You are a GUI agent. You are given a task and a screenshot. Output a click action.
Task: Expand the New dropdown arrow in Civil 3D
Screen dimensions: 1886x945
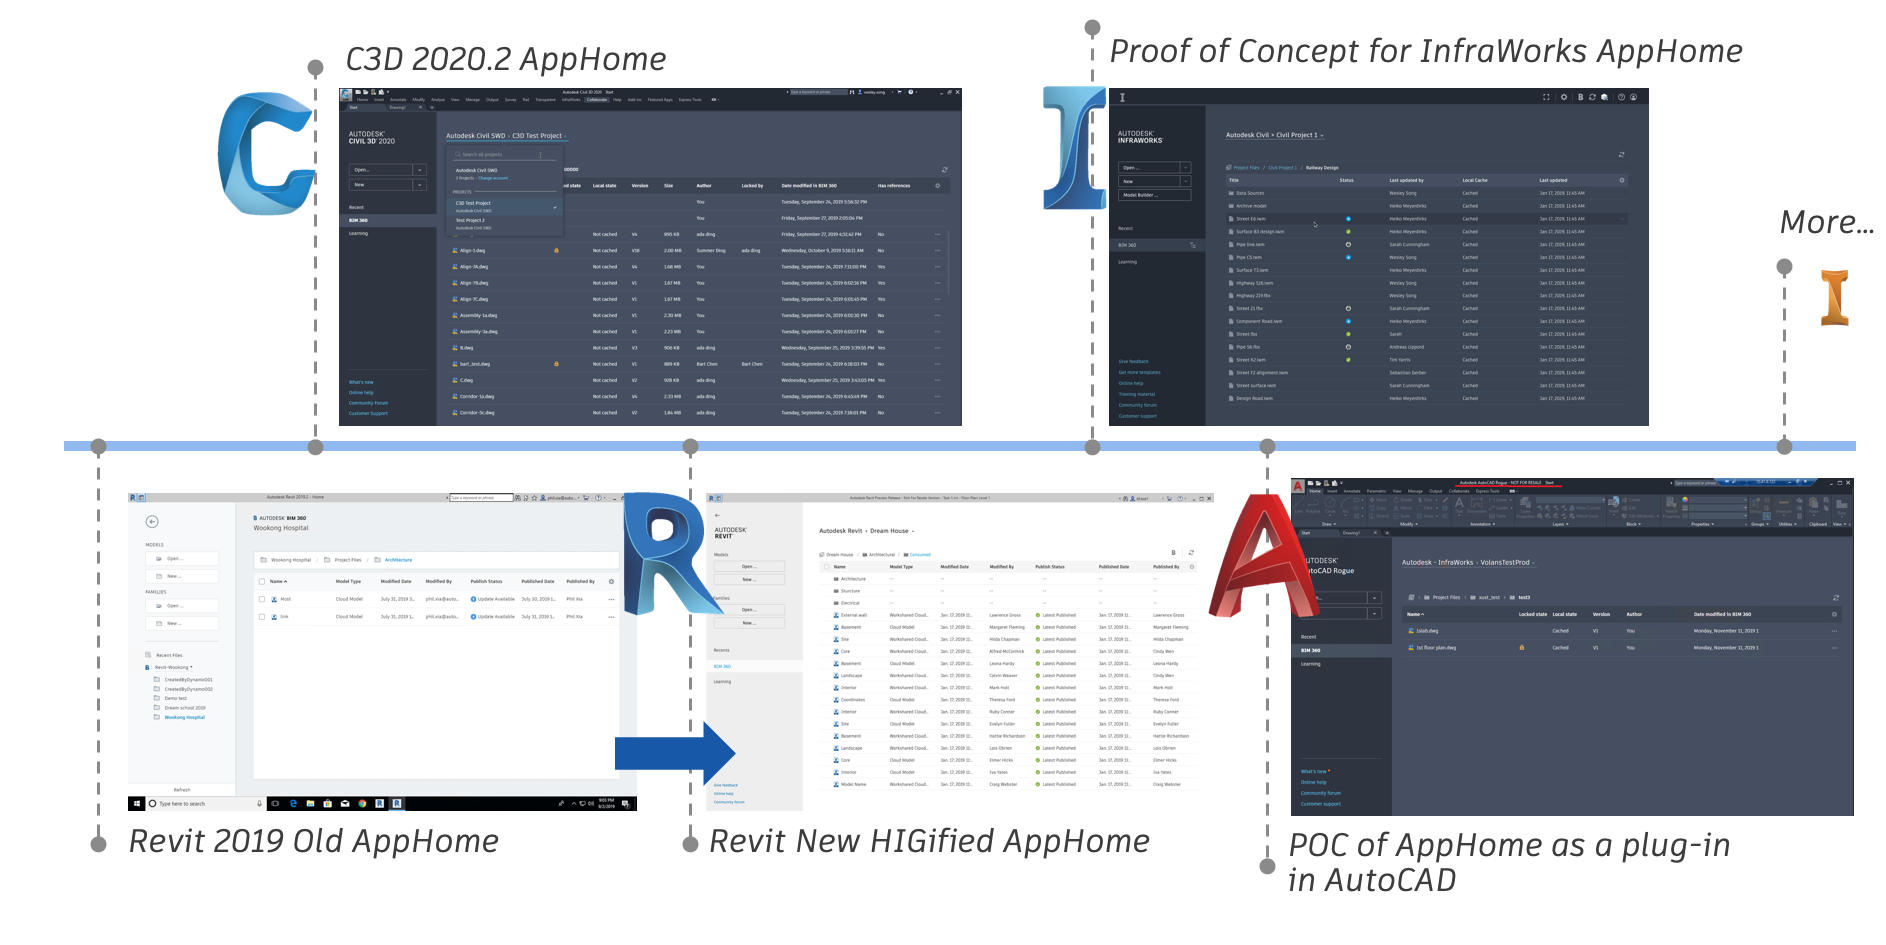tap(420, 185)
